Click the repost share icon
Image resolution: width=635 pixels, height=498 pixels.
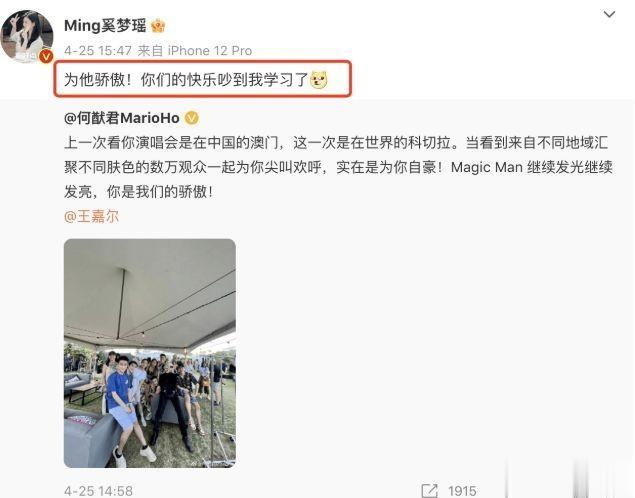click(x=429, y=490)
